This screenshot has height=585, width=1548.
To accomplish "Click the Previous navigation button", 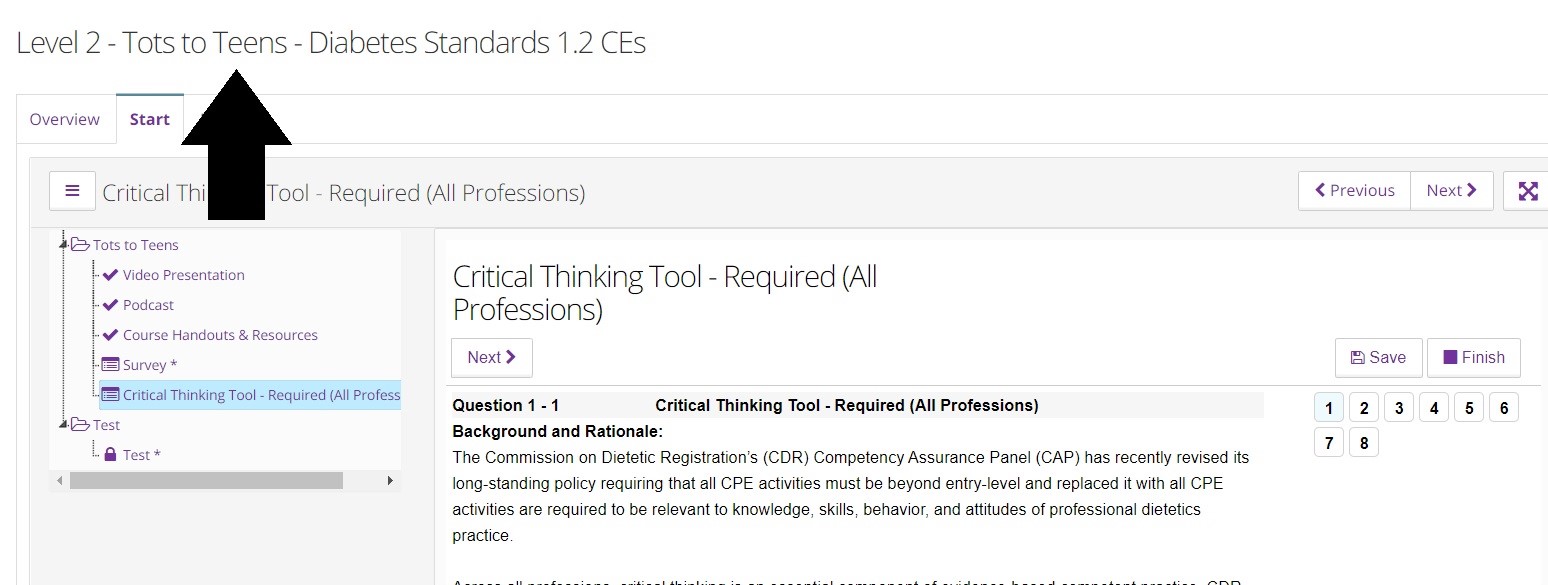I will click(x=1354, y=191).
